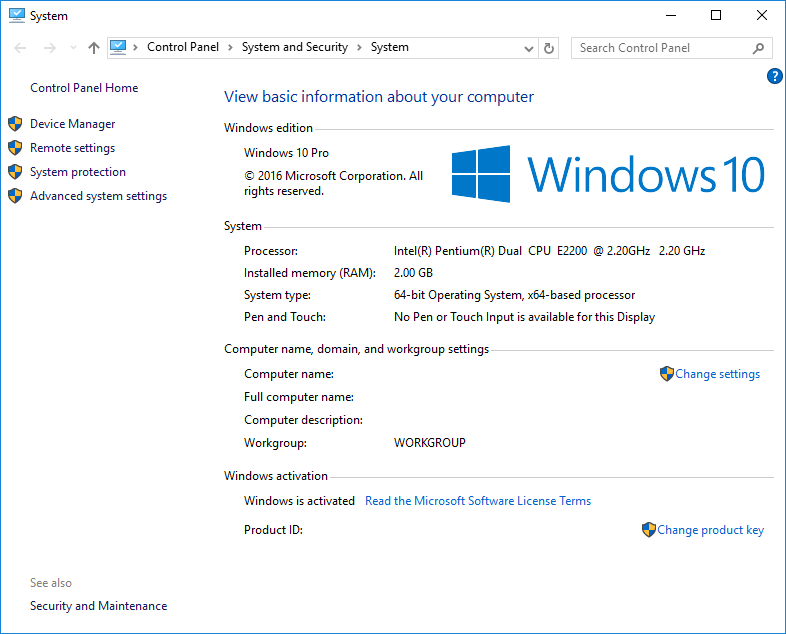Viewport: 786px width, 634px height.
Task: Click the Windows is activated text
Action: [x=299, y=501]
